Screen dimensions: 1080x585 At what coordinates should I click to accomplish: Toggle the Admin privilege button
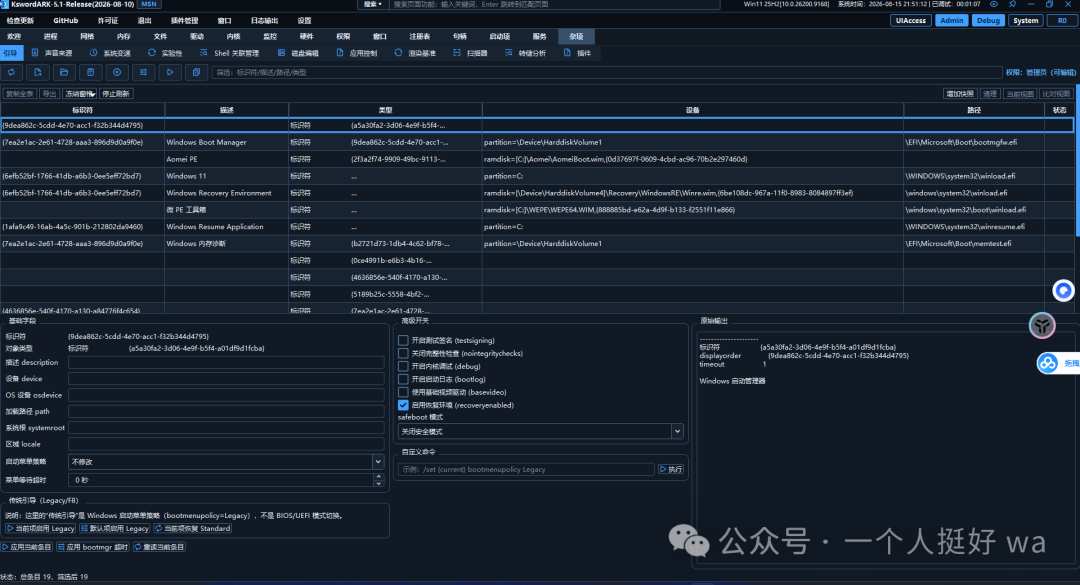951,21
